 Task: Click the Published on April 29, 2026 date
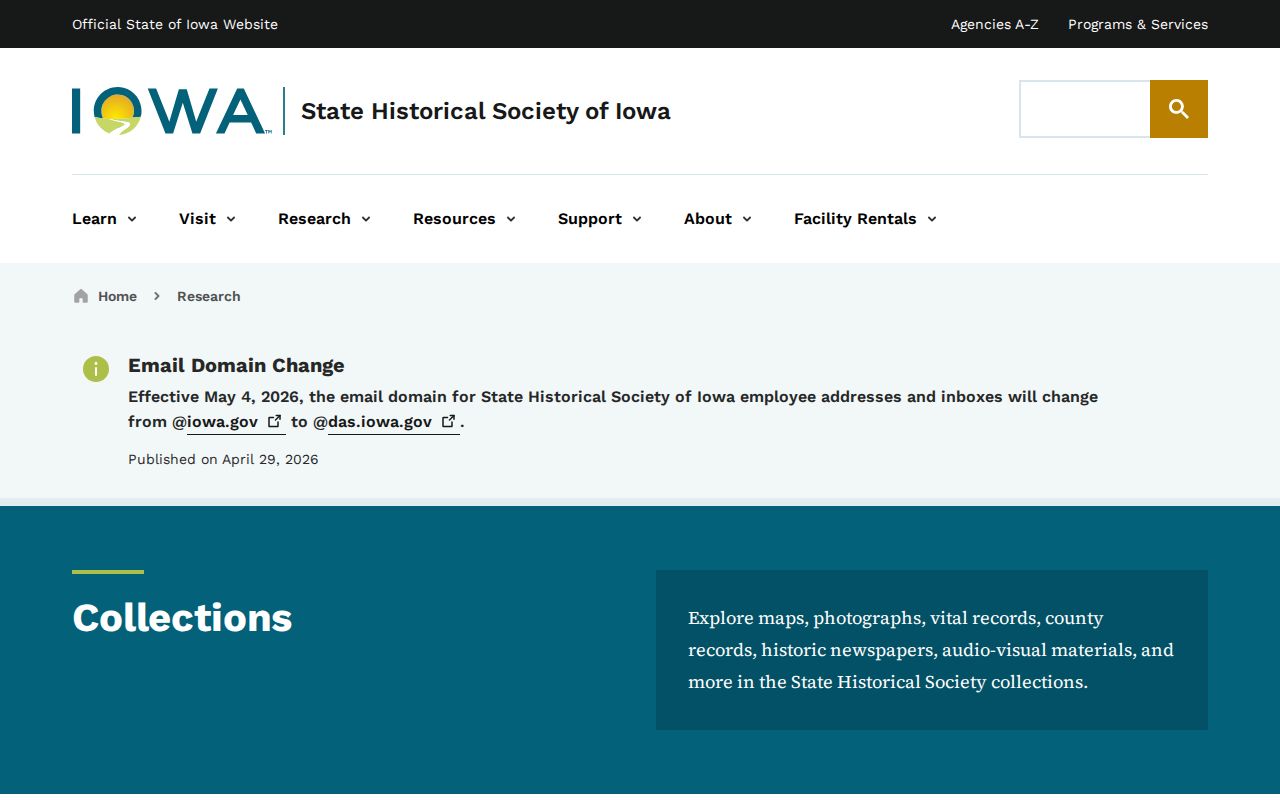pos(223,459)
